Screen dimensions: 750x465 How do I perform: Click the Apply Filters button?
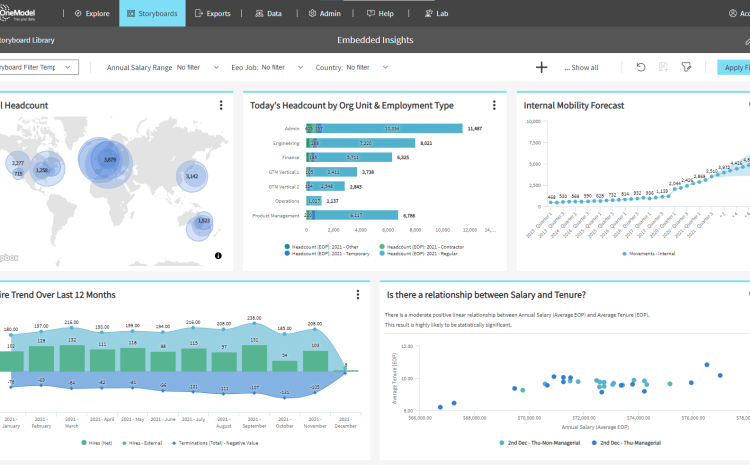734,67
